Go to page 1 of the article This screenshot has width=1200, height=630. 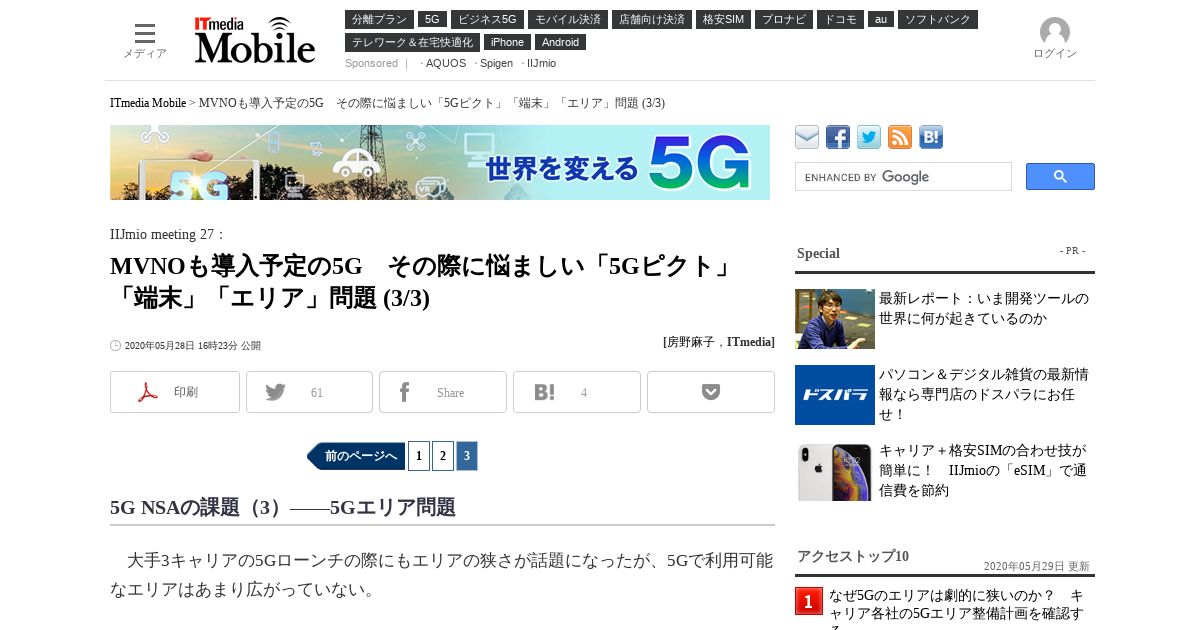pyautogui.click(x=419, y=456)
